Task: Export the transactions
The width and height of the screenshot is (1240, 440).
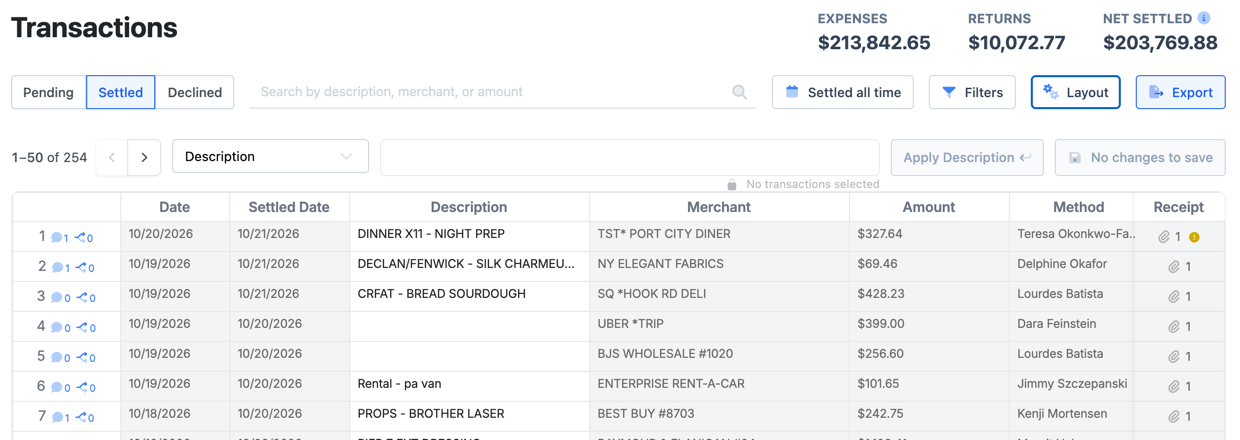Action: coord(1181,92)
